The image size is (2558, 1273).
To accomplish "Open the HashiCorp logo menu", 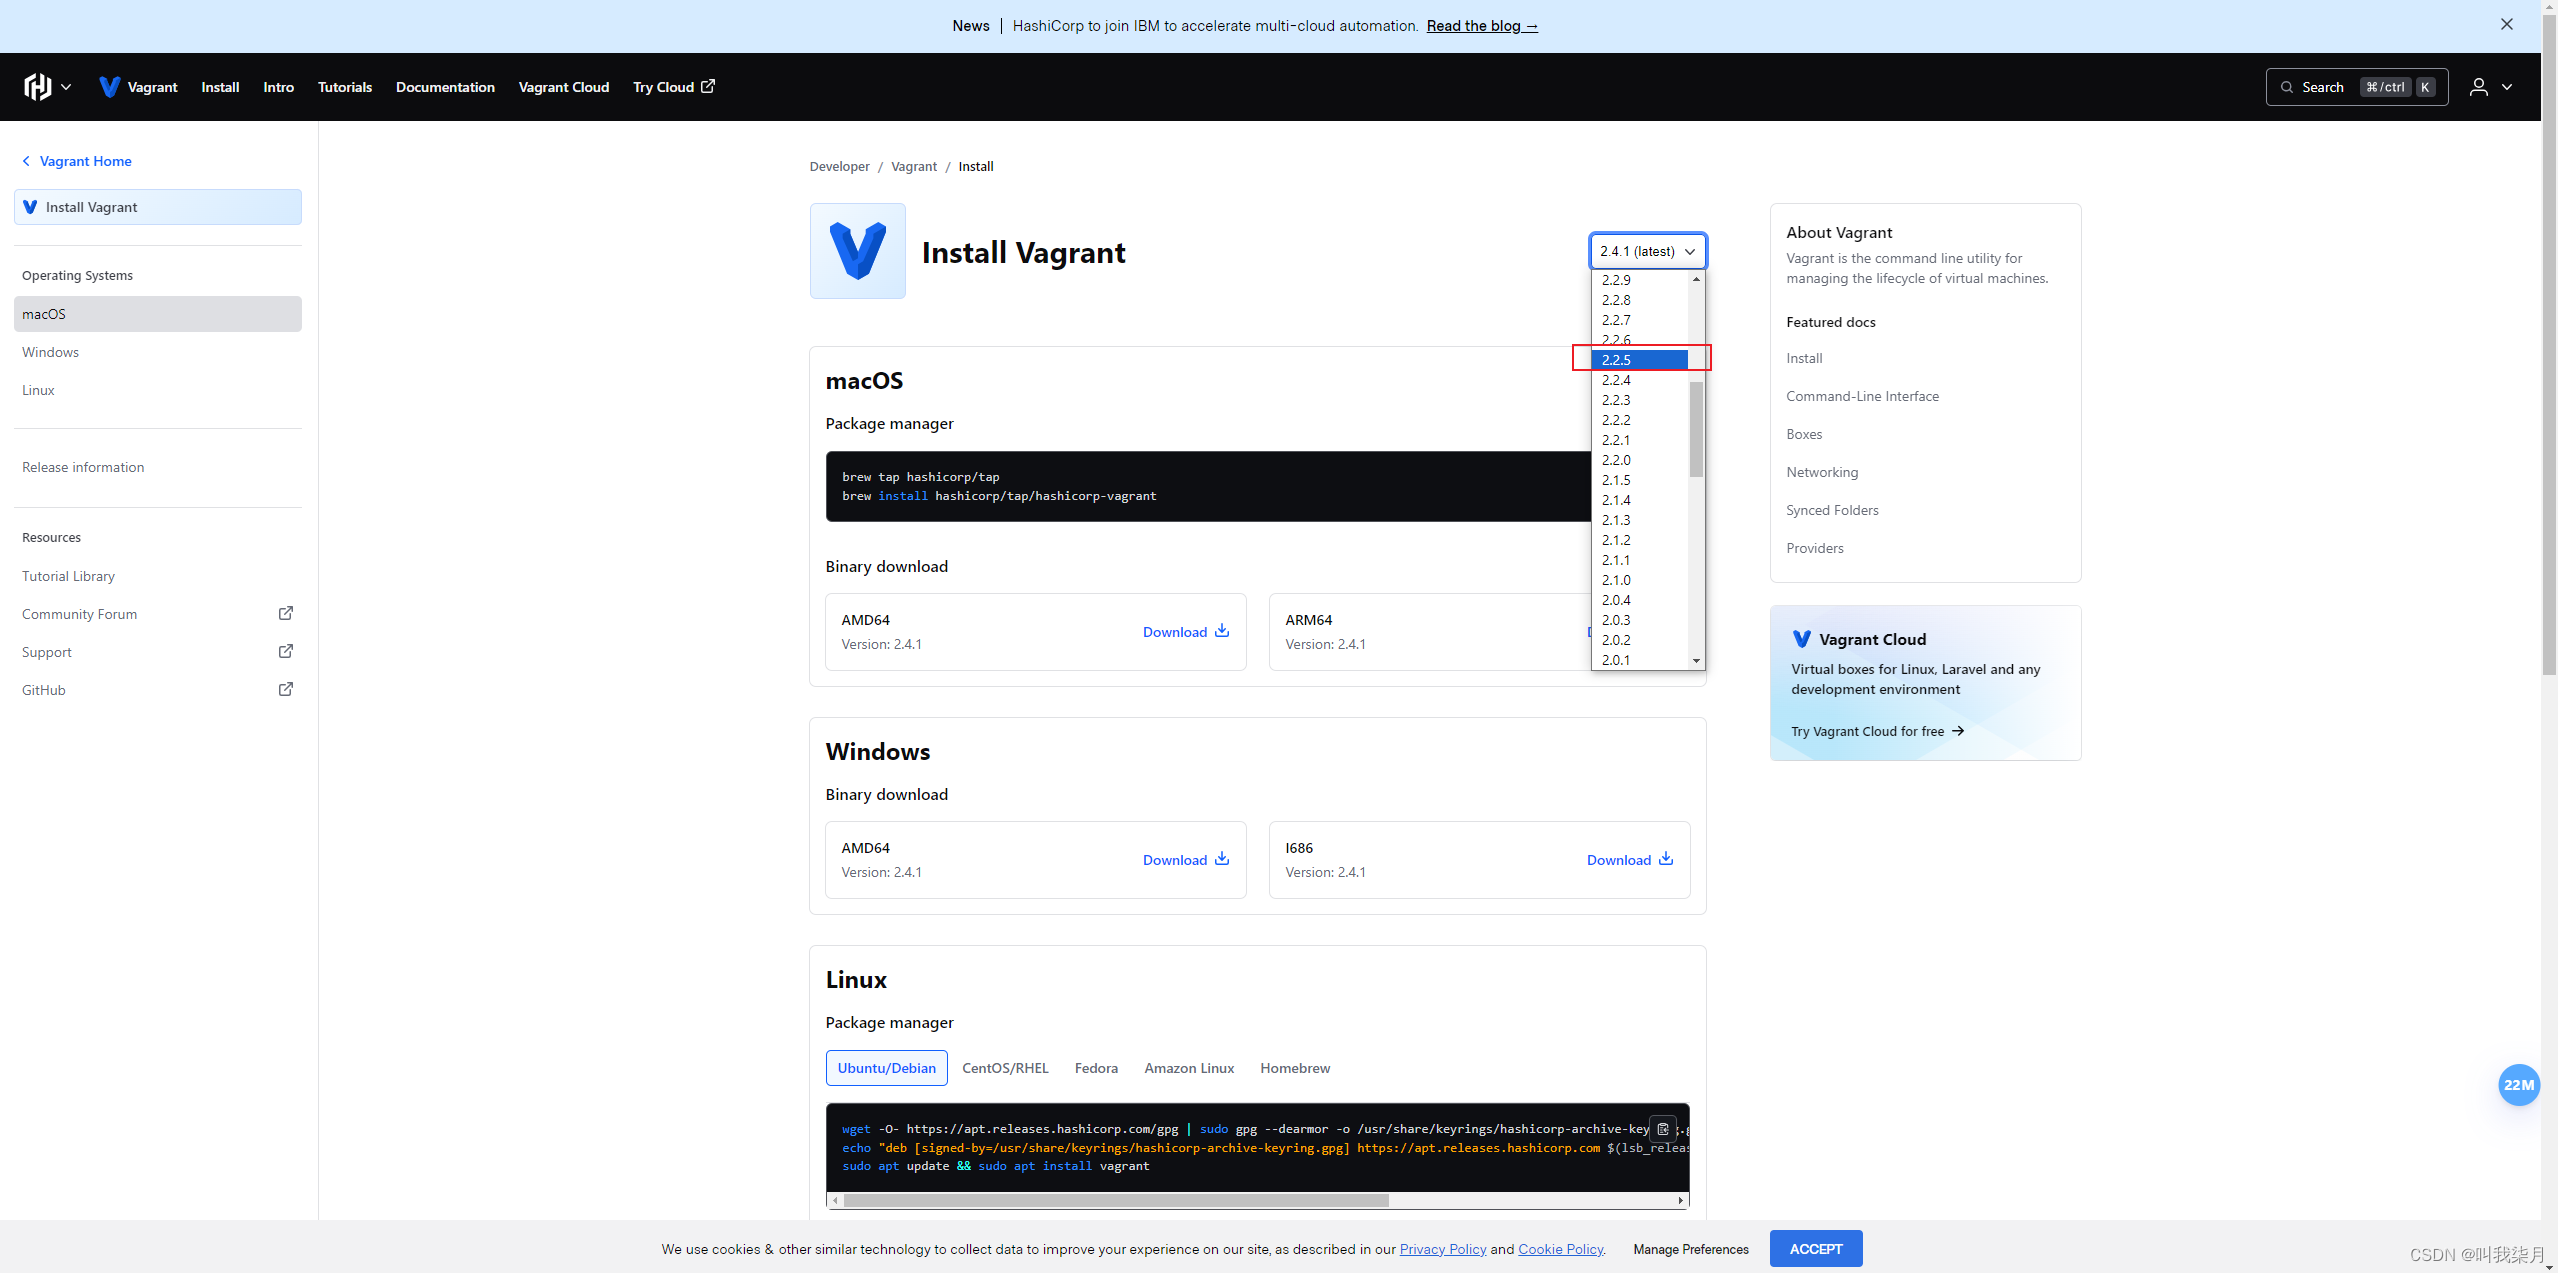I will 37,87.
